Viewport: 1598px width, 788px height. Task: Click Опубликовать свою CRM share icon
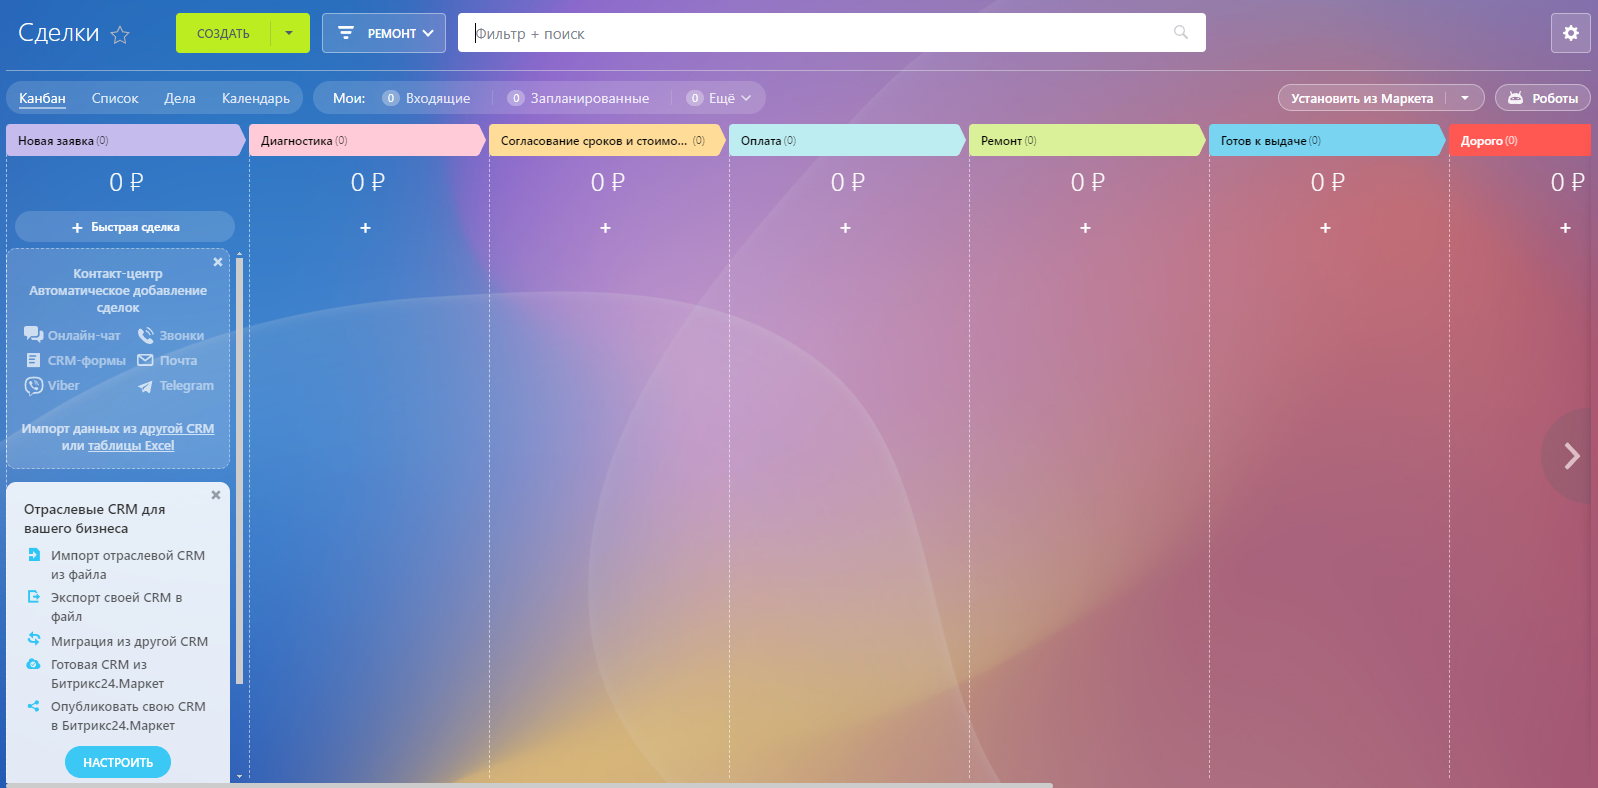click(34, 706)
